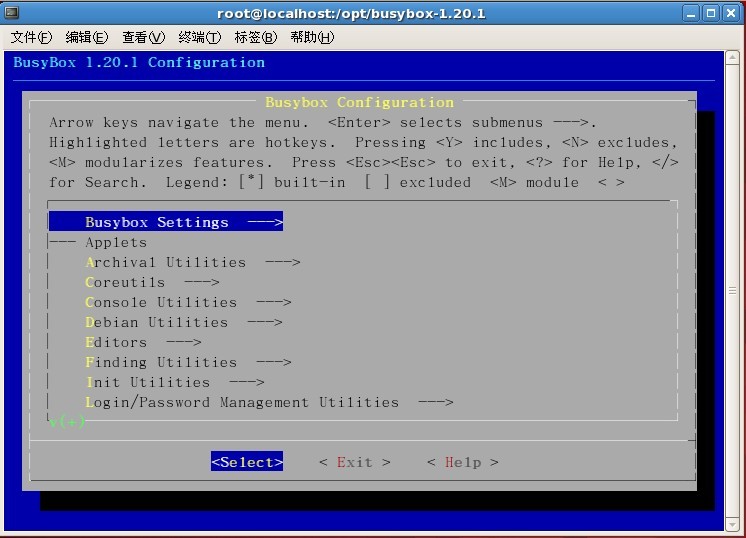
Task: Click the Applets section label
Action: 116,242
